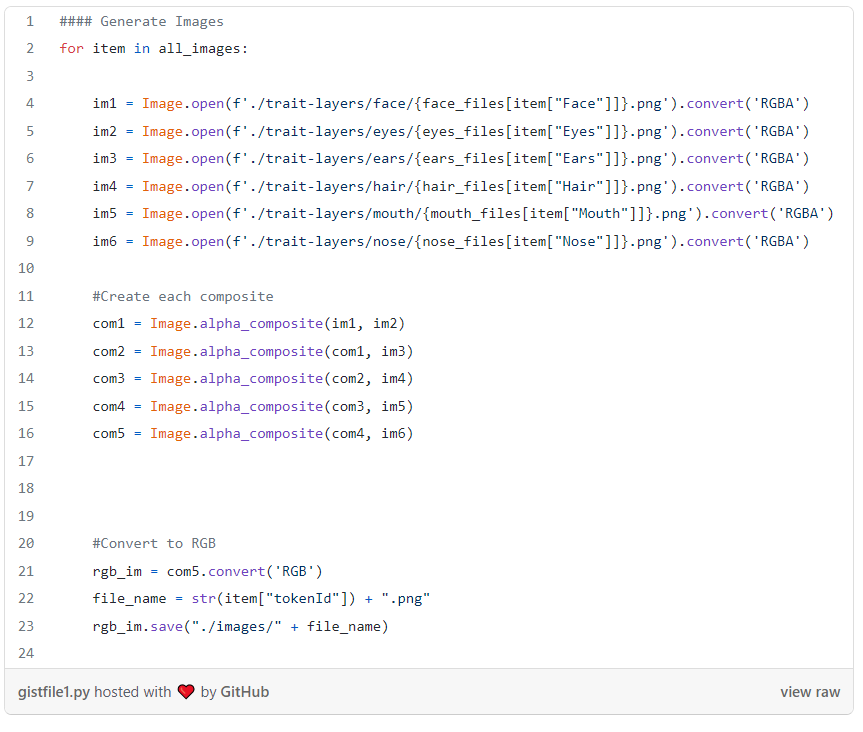
Task: Click the ".png" string on line 22
Action: tap(406, 599)
